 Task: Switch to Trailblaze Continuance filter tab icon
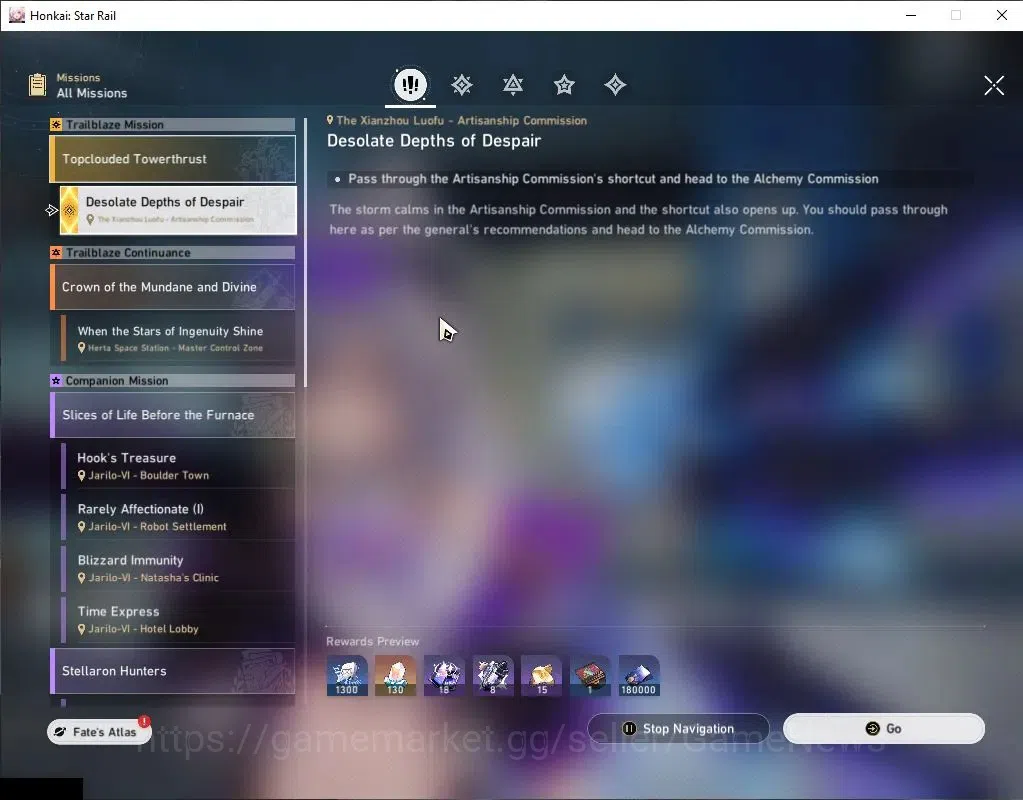coord(513,85)
